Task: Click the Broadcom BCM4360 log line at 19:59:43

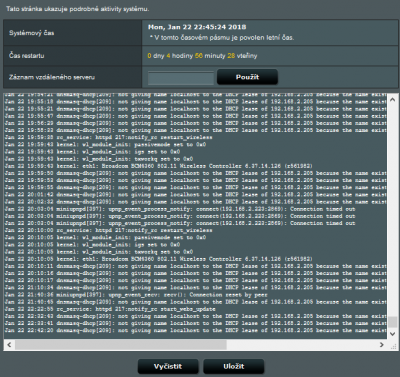Action: point(159,166)
